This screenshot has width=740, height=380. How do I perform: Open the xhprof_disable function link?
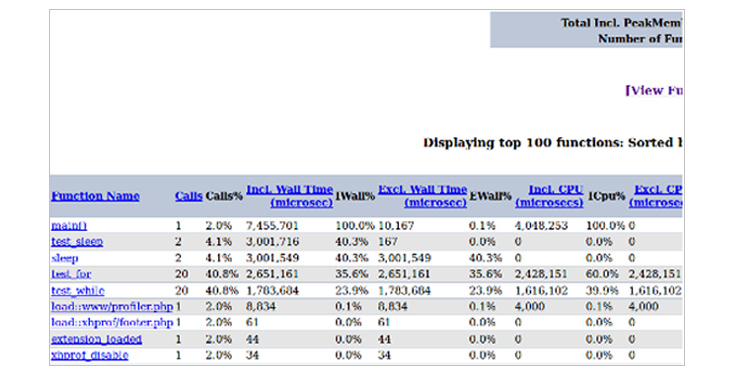90,355
